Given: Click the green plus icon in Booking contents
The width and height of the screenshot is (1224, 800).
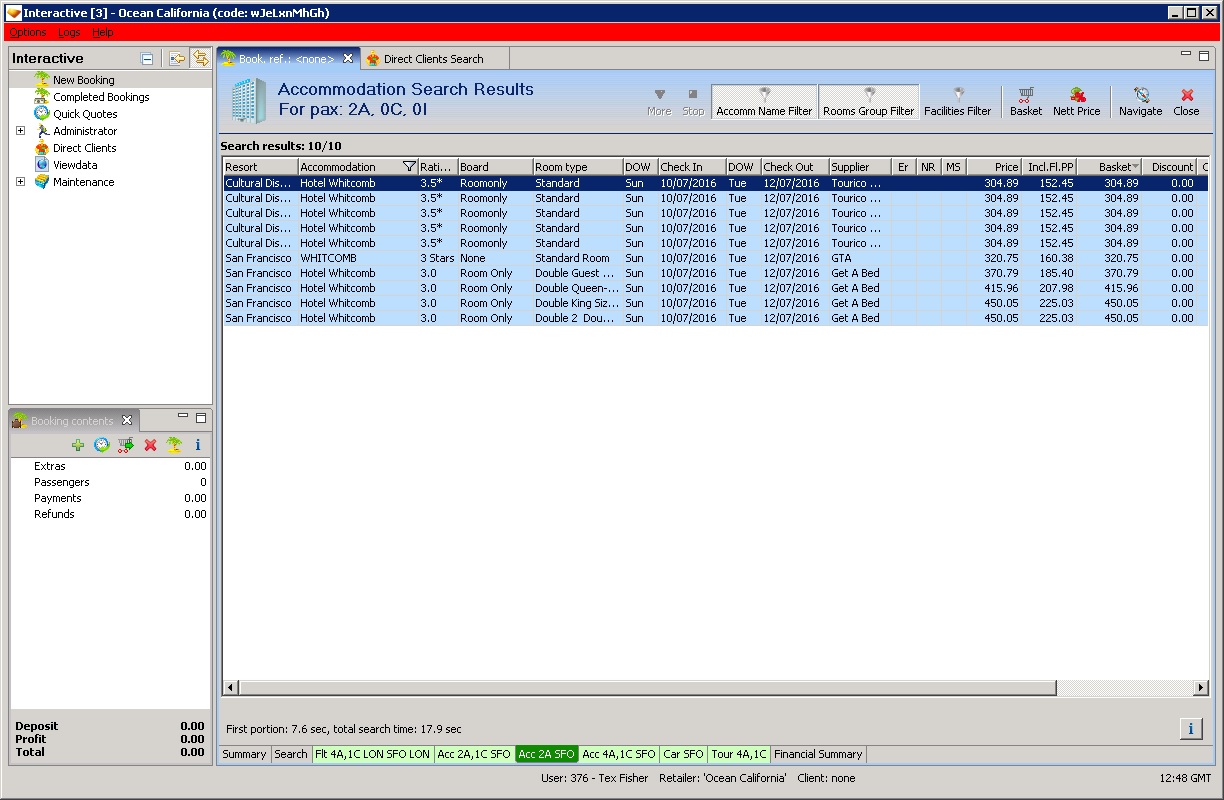Looking at the screenshot, I should [x=78, y=445].
